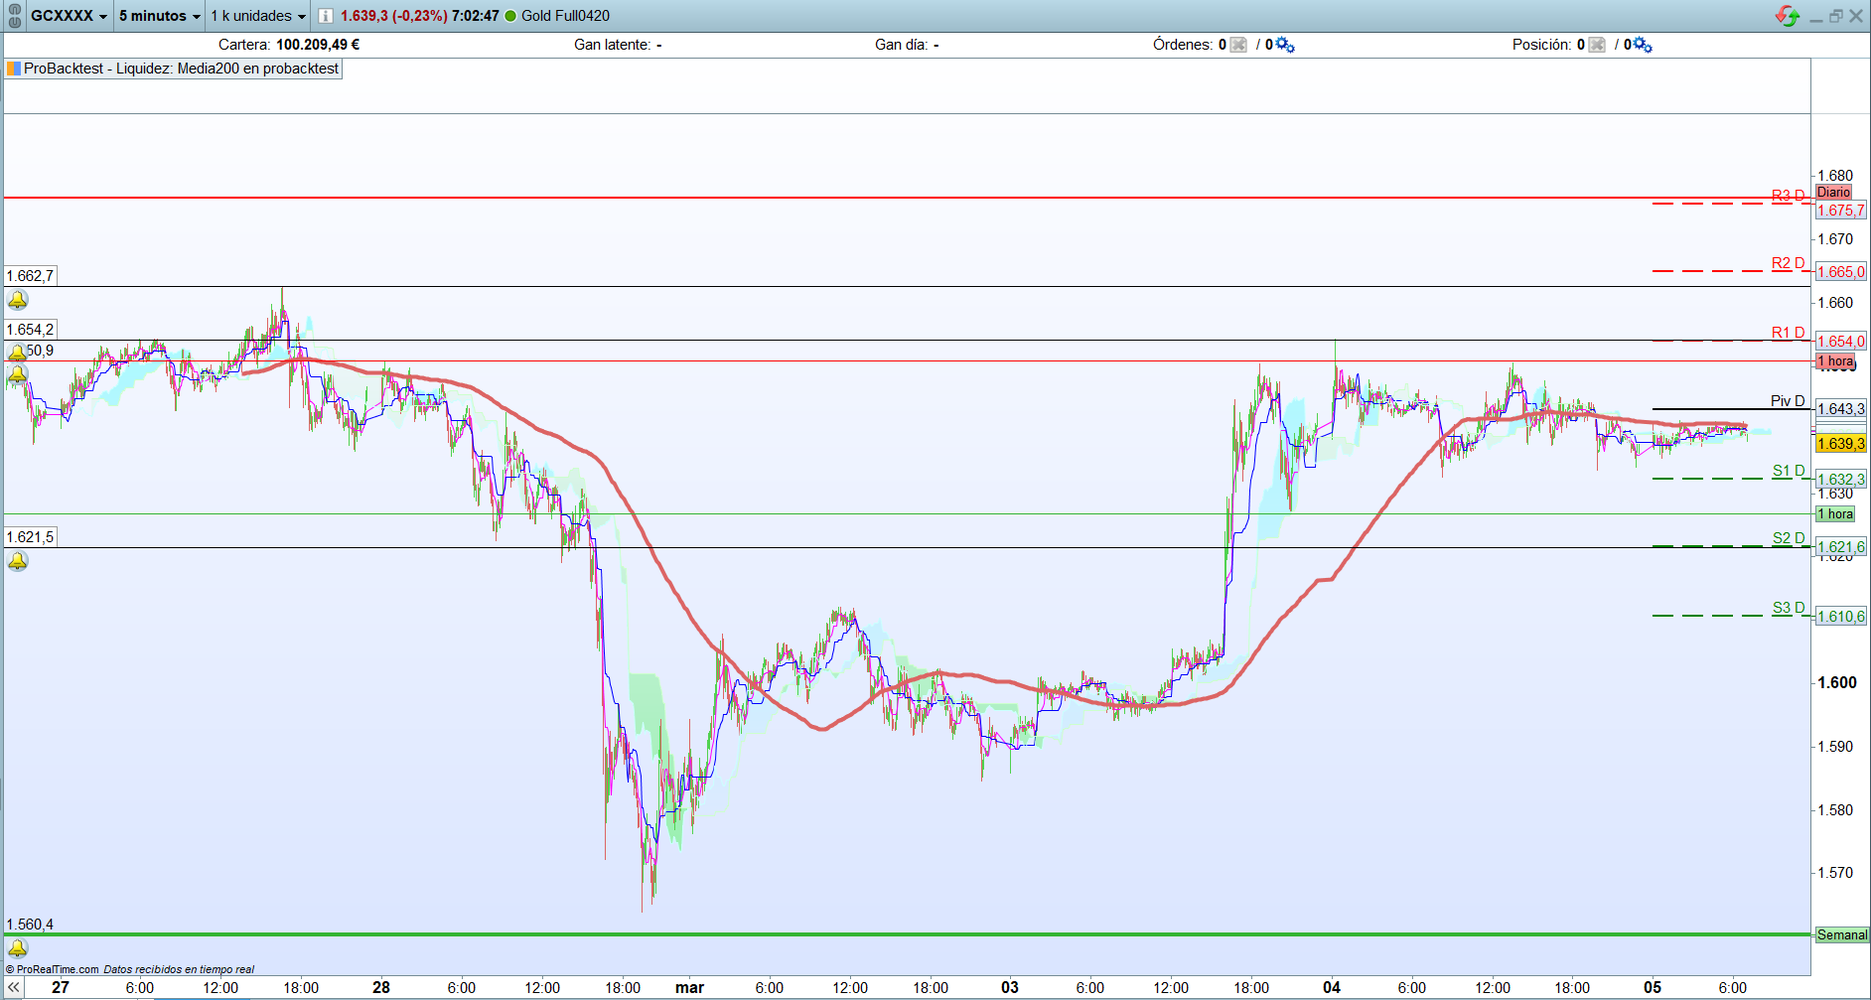Click the Gan día label
This screenshot has width=1871, height=1000.
click(901, 45)
